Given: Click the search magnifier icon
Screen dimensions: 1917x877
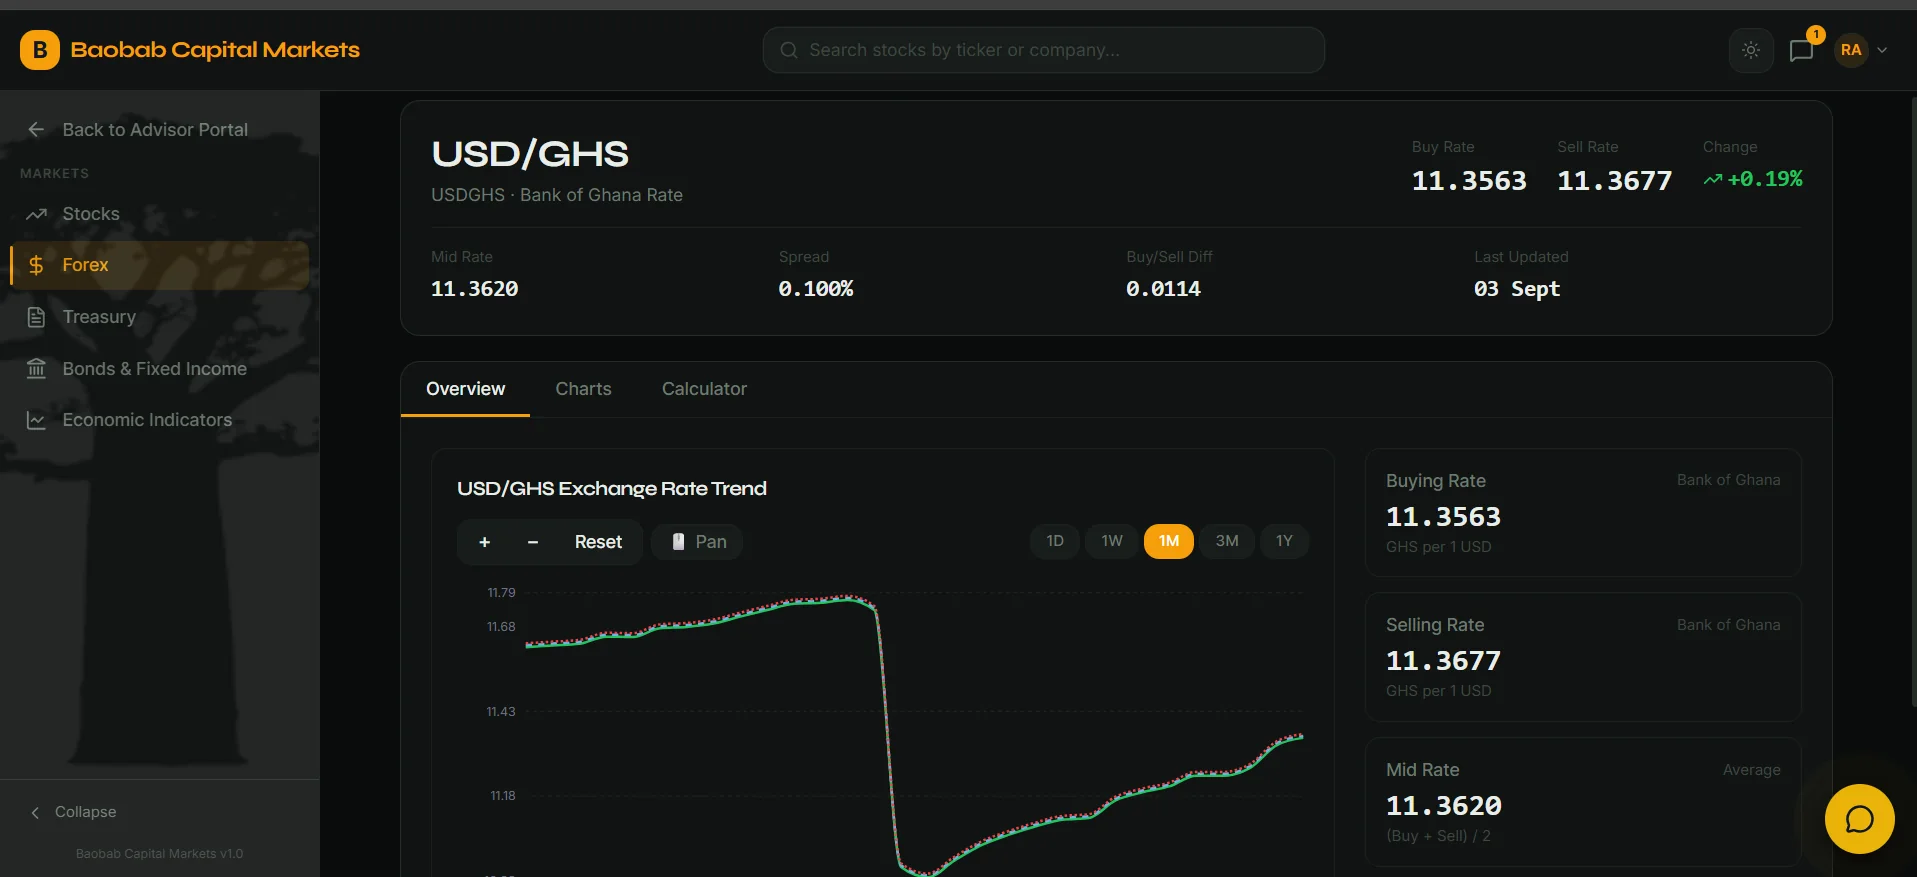Looking at the screenshot, I should click(x=789, y=50).
